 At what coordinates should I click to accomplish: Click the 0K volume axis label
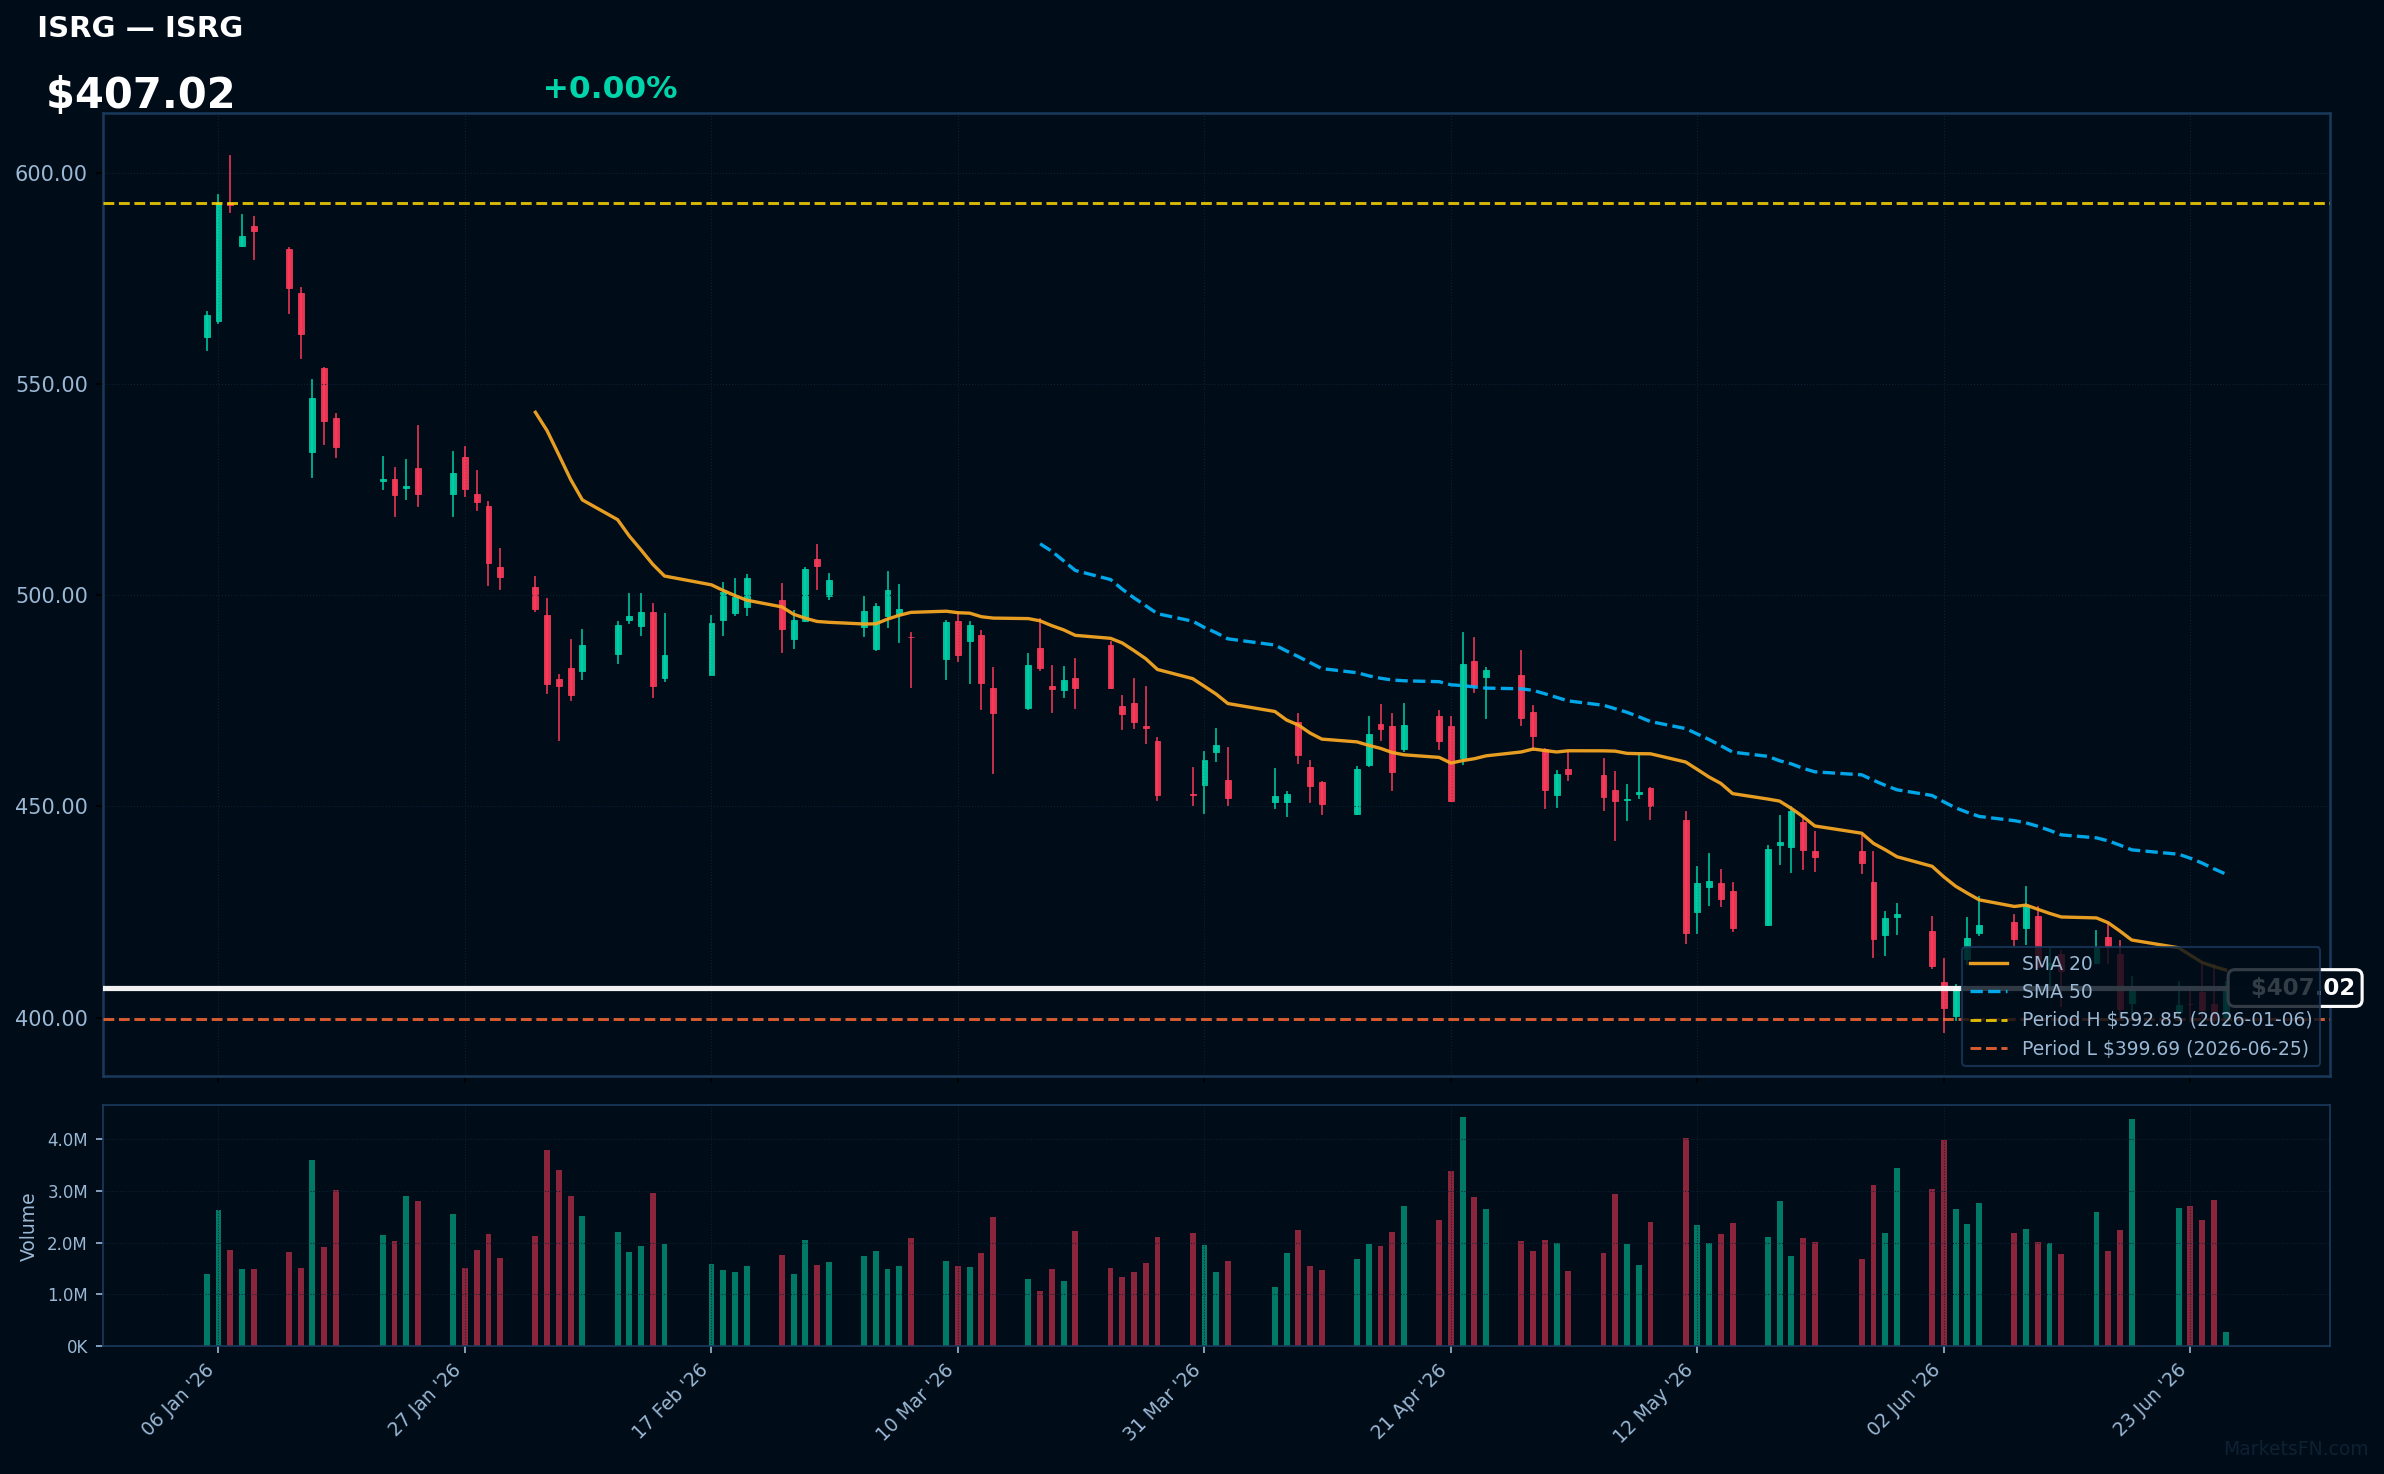(x=77, y=1347)
